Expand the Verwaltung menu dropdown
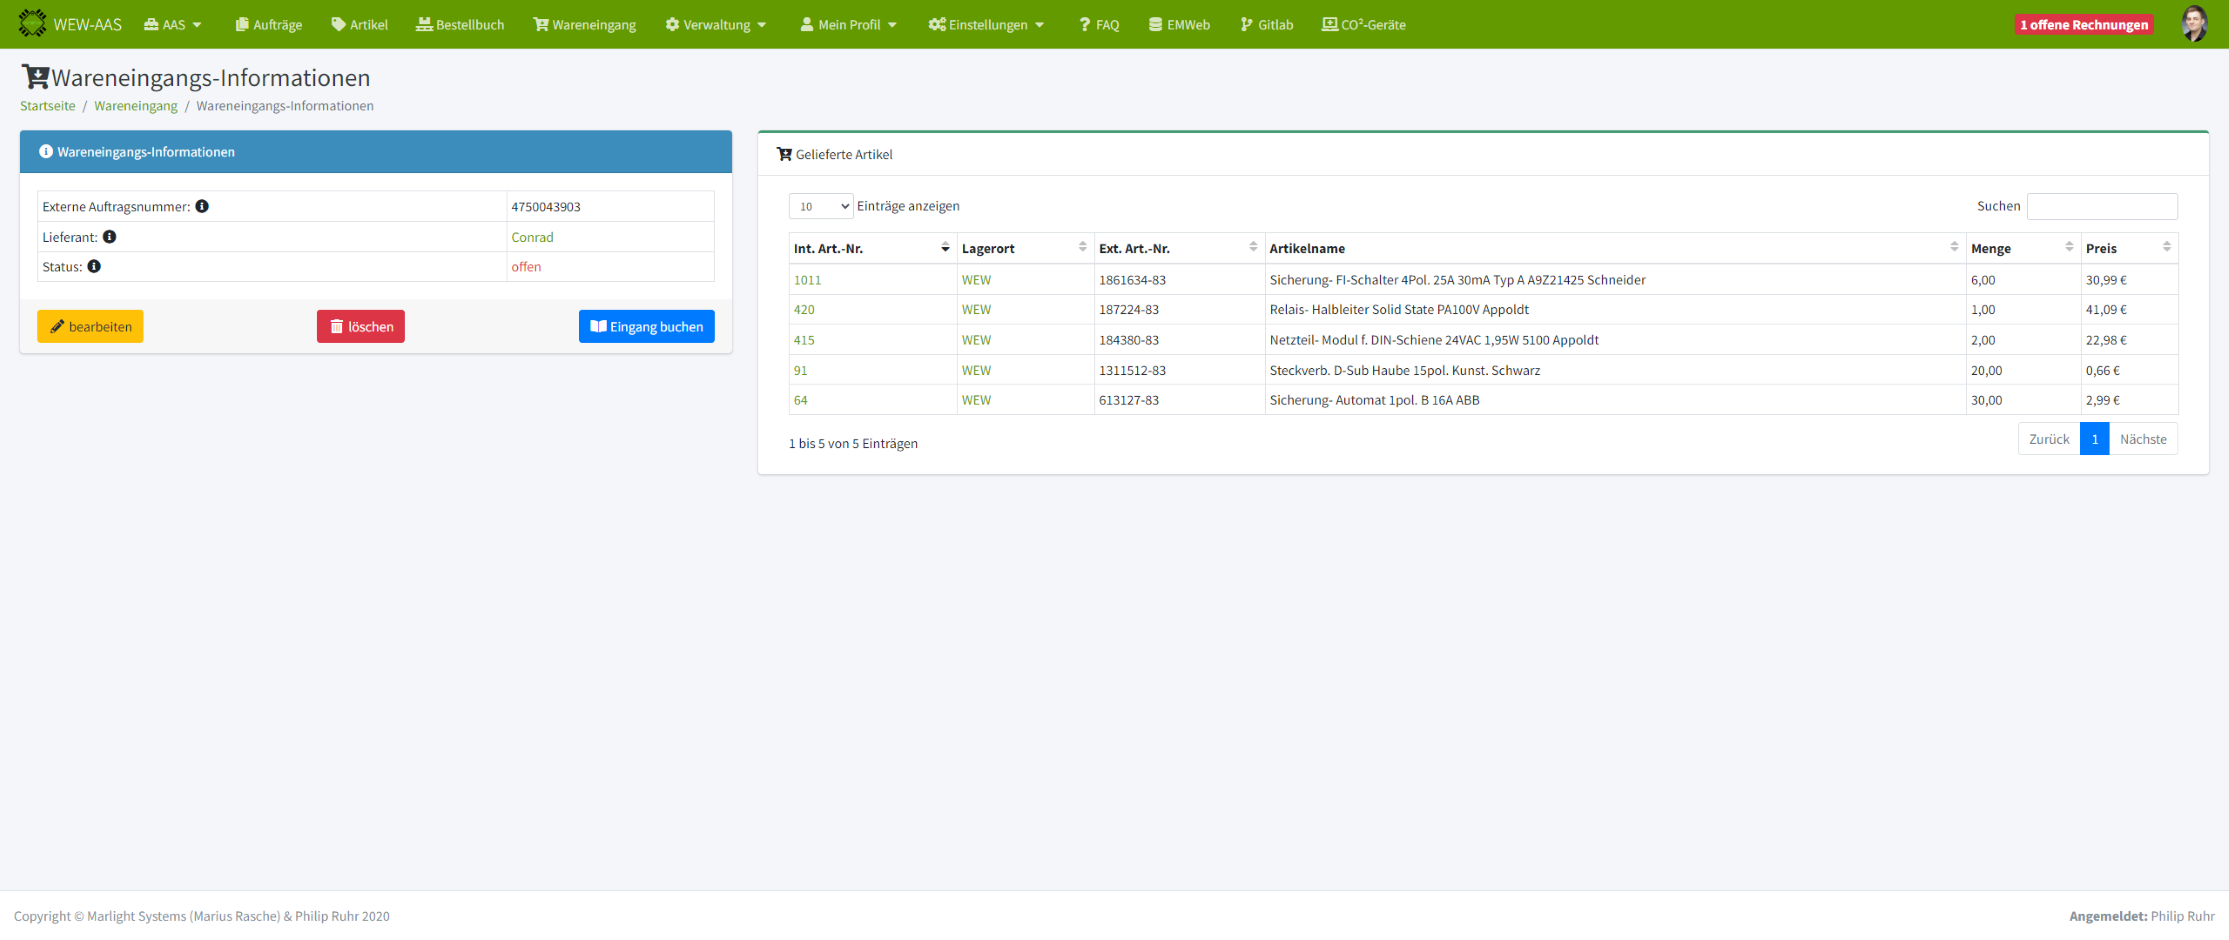The image size is (2229, 940). [716, 24]
